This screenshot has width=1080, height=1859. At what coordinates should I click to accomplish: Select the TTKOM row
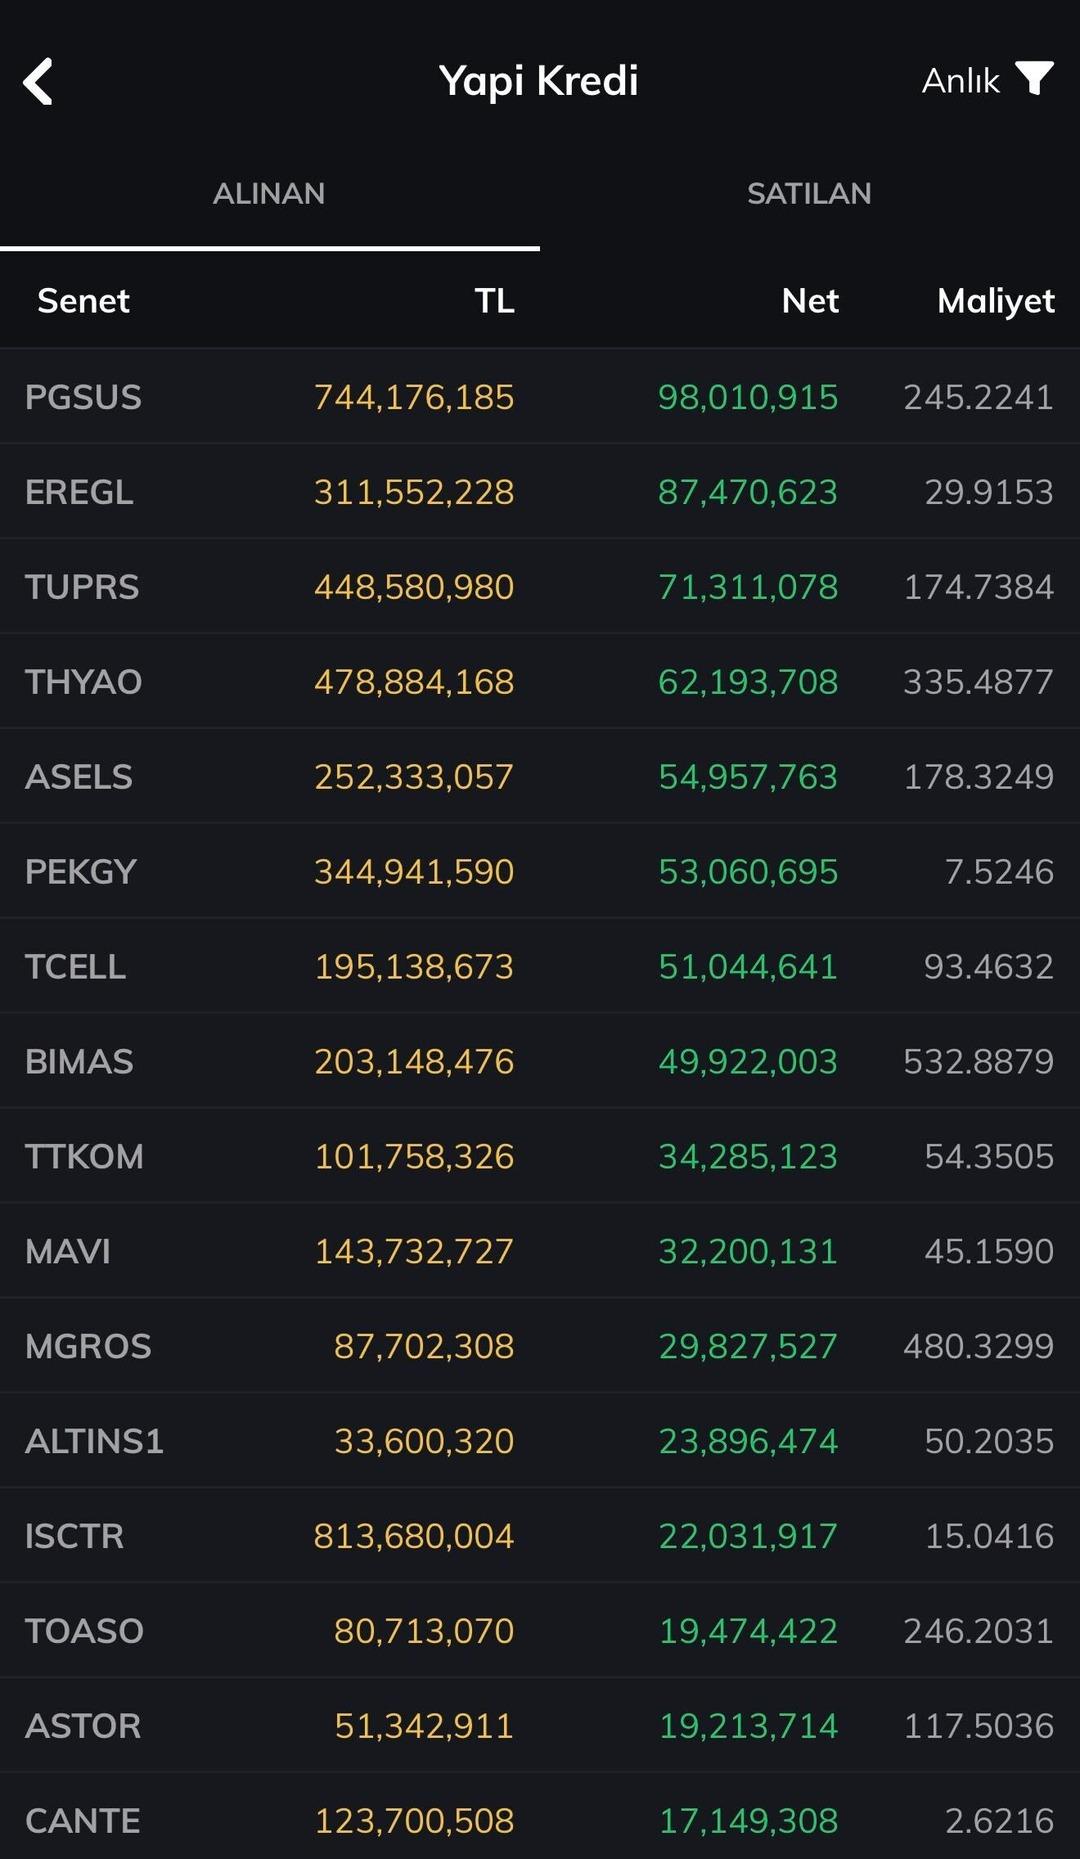pyautogui.click(x=540, y=1156)
